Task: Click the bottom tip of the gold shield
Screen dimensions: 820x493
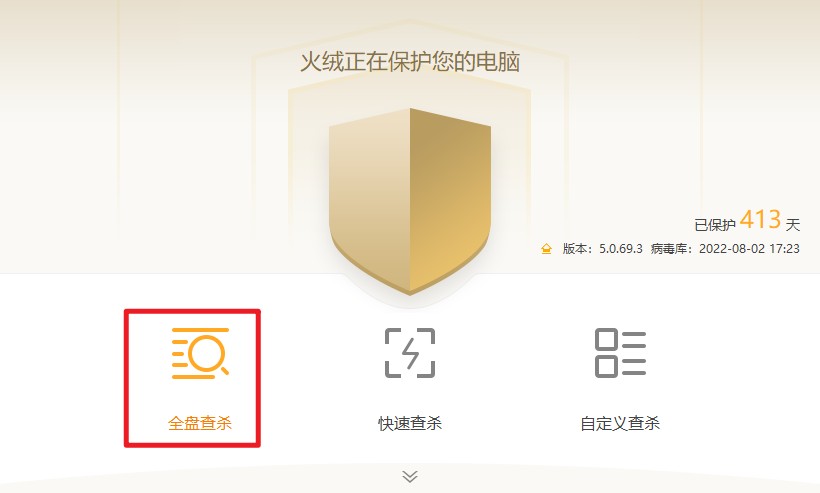Action: pos(410,289)
